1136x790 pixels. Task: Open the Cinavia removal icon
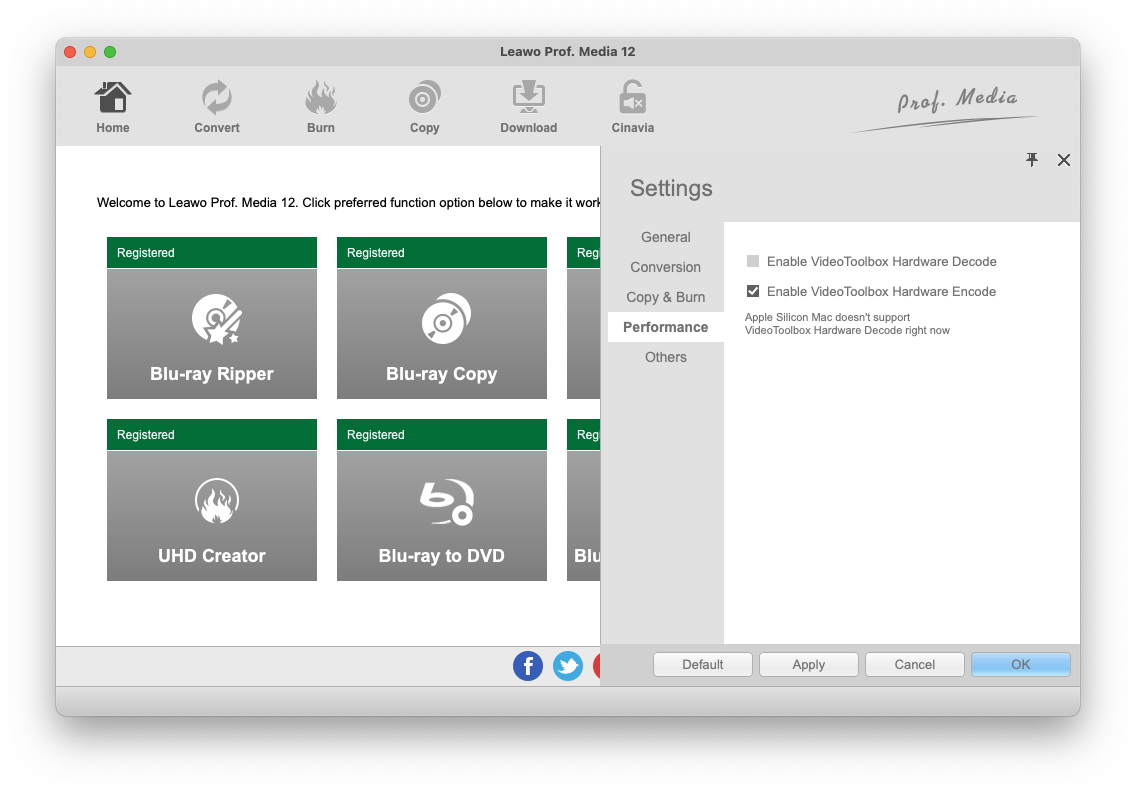click(x=632, y=99)
